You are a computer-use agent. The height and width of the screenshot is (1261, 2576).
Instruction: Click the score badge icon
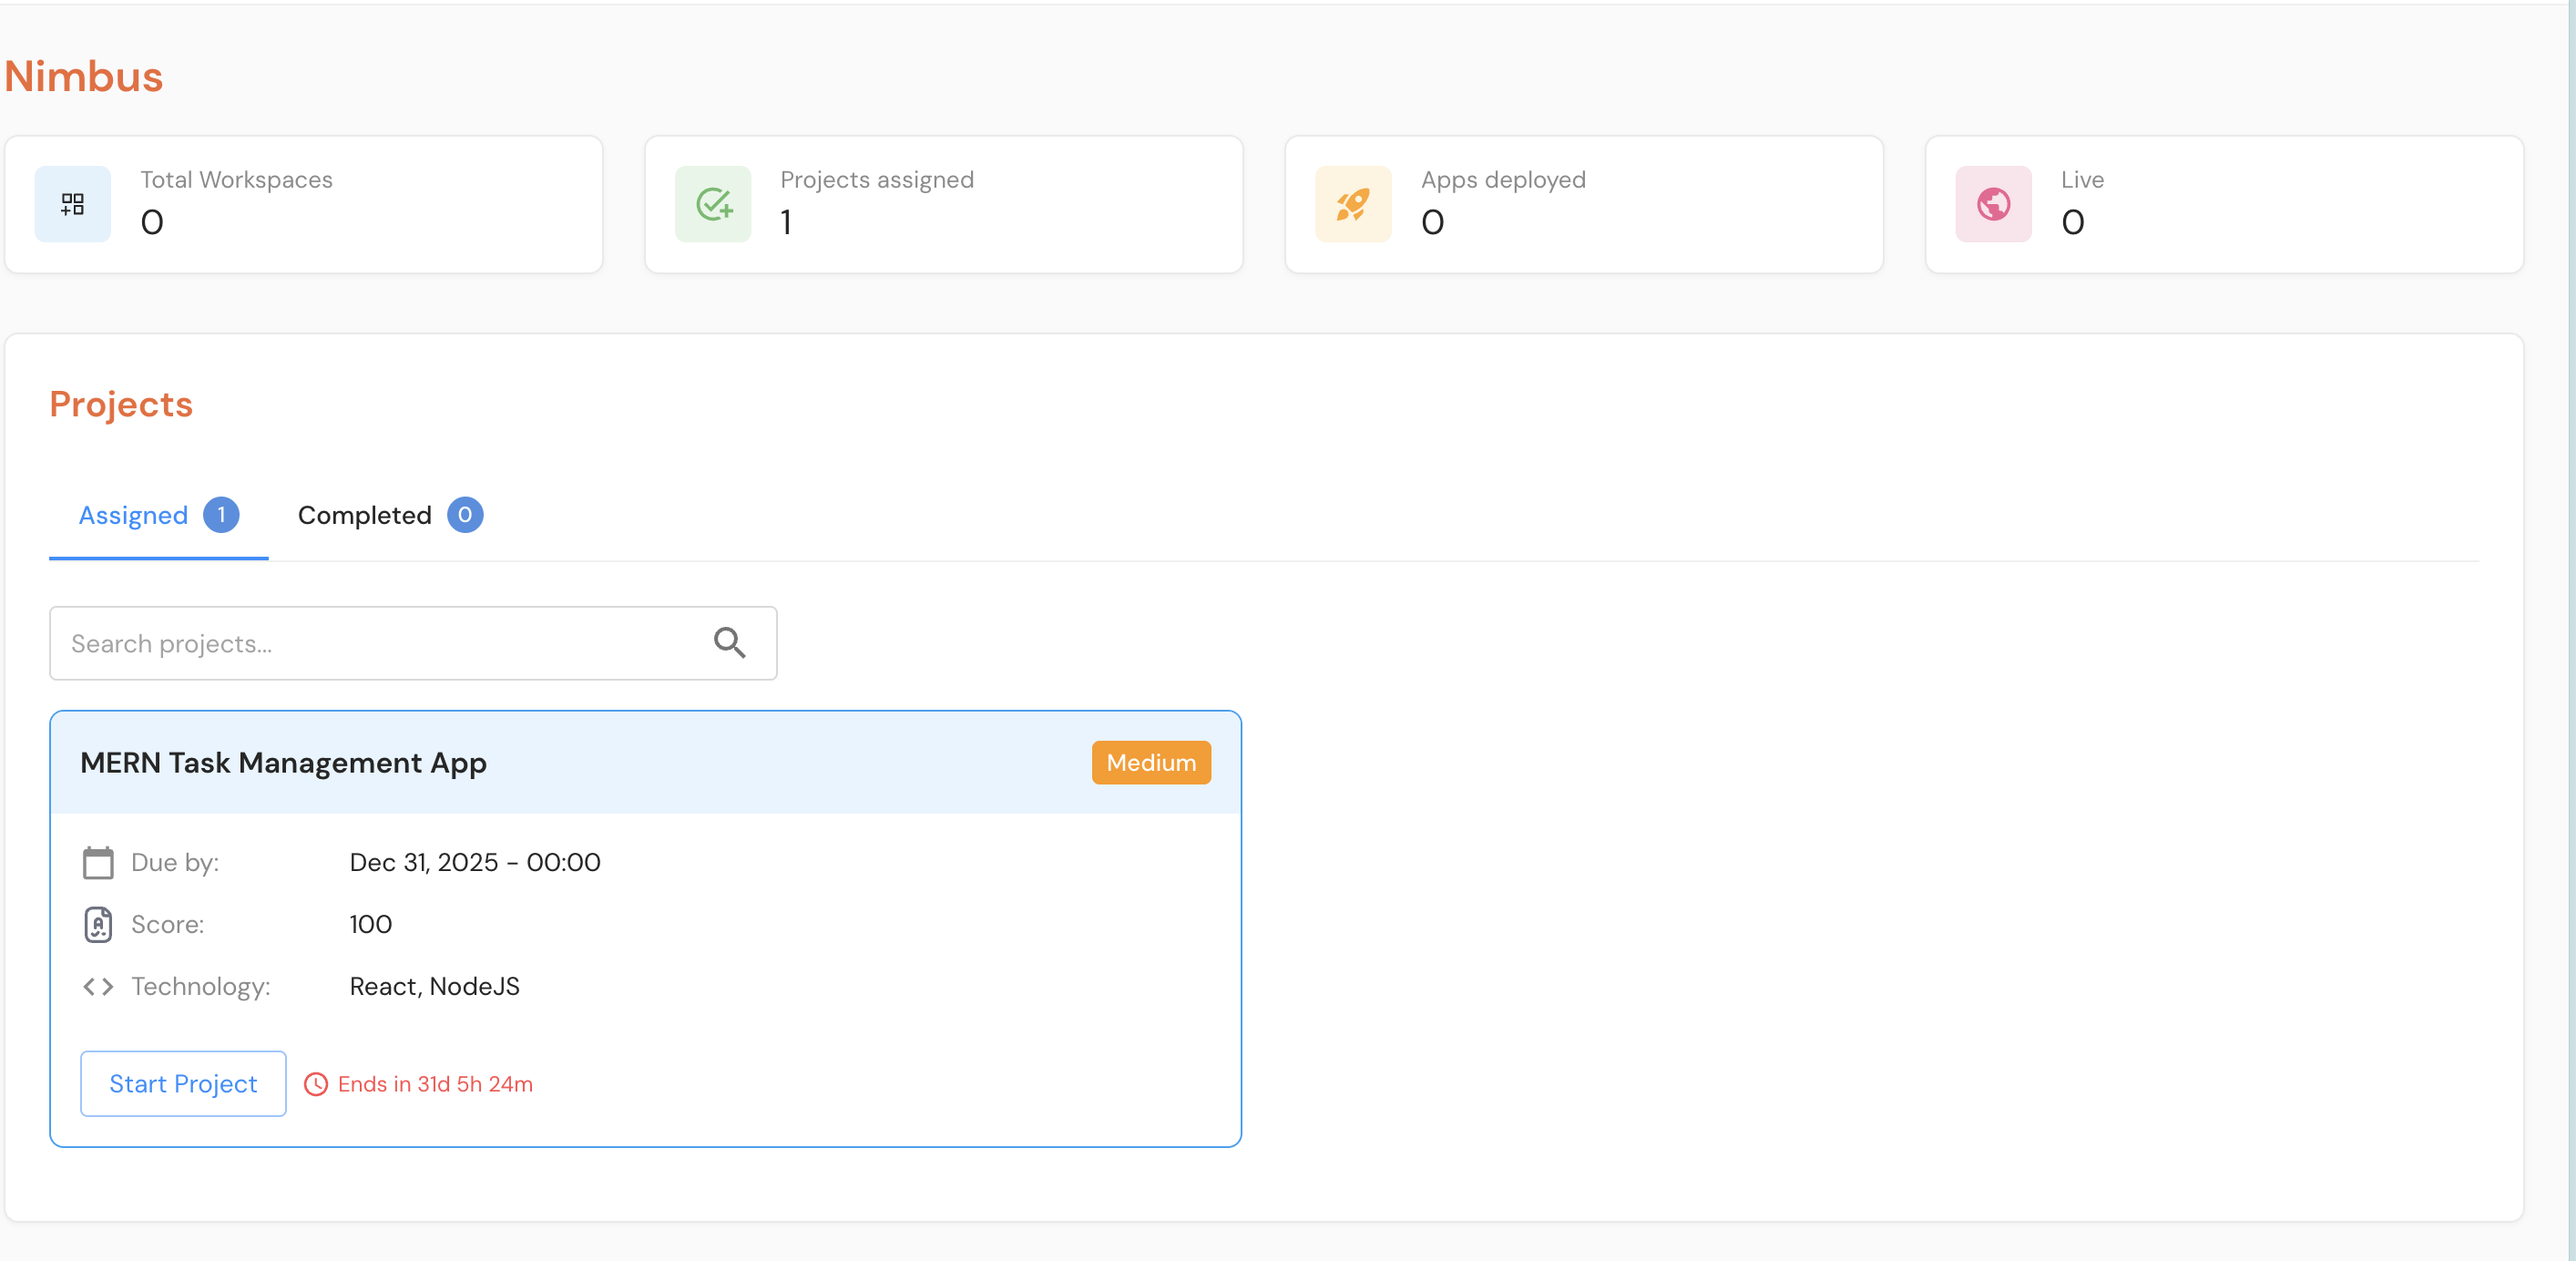coord(97,924)
